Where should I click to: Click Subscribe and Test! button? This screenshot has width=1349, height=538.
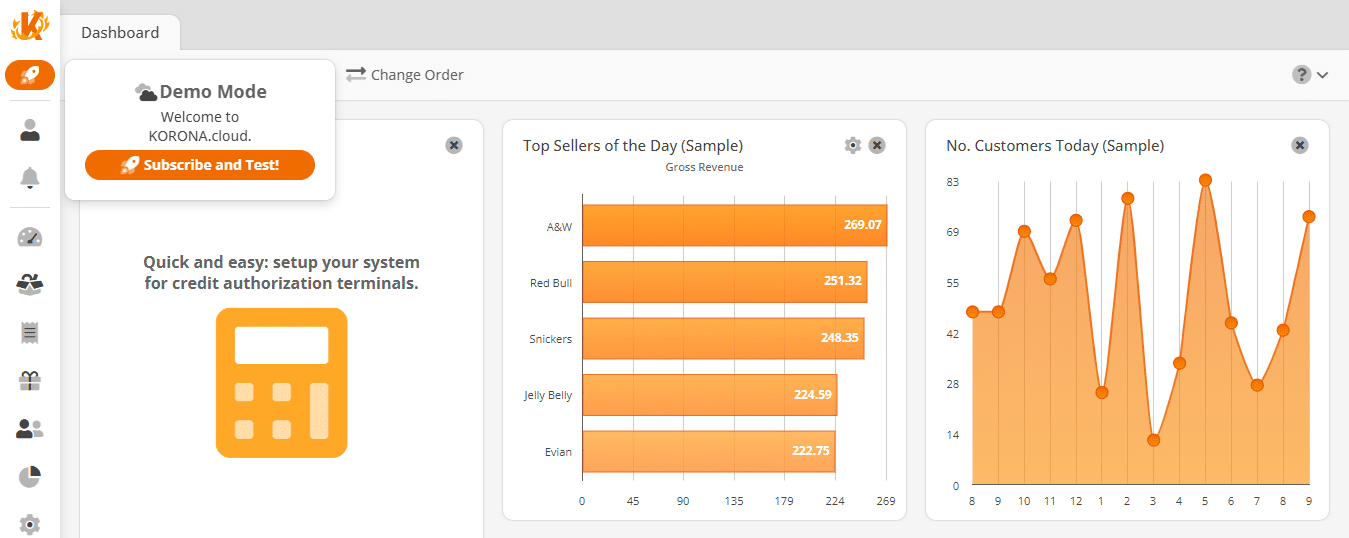pos(200,165)
